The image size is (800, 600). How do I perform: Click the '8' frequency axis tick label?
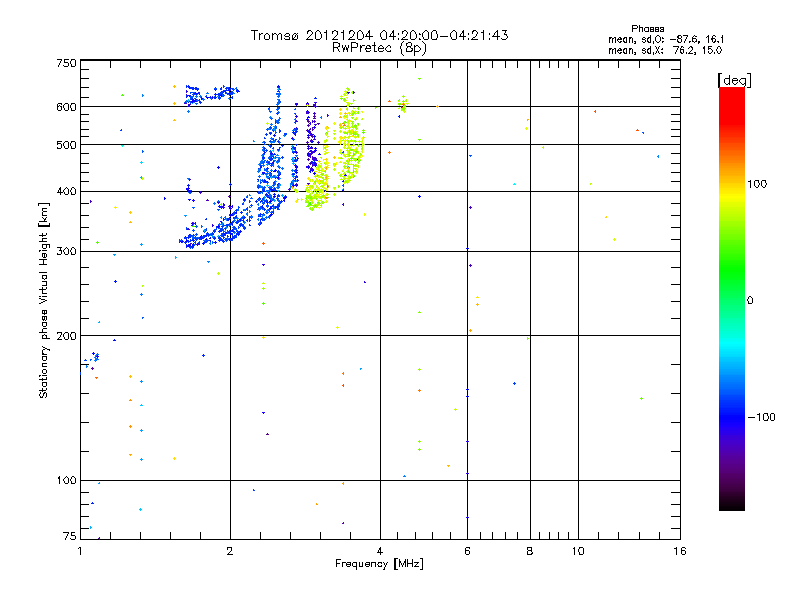[530, 551]
